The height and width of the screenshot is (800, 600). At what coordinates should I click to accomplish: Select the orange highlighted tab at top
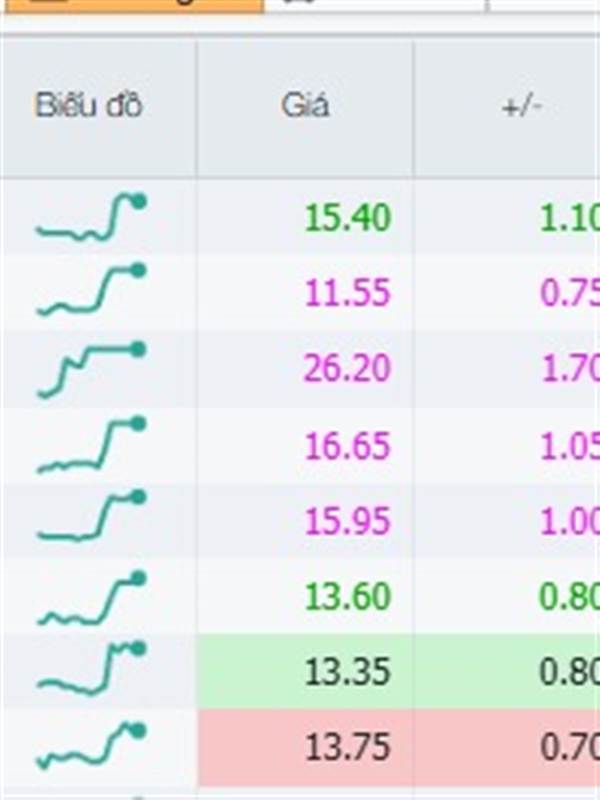coord(130,5)
